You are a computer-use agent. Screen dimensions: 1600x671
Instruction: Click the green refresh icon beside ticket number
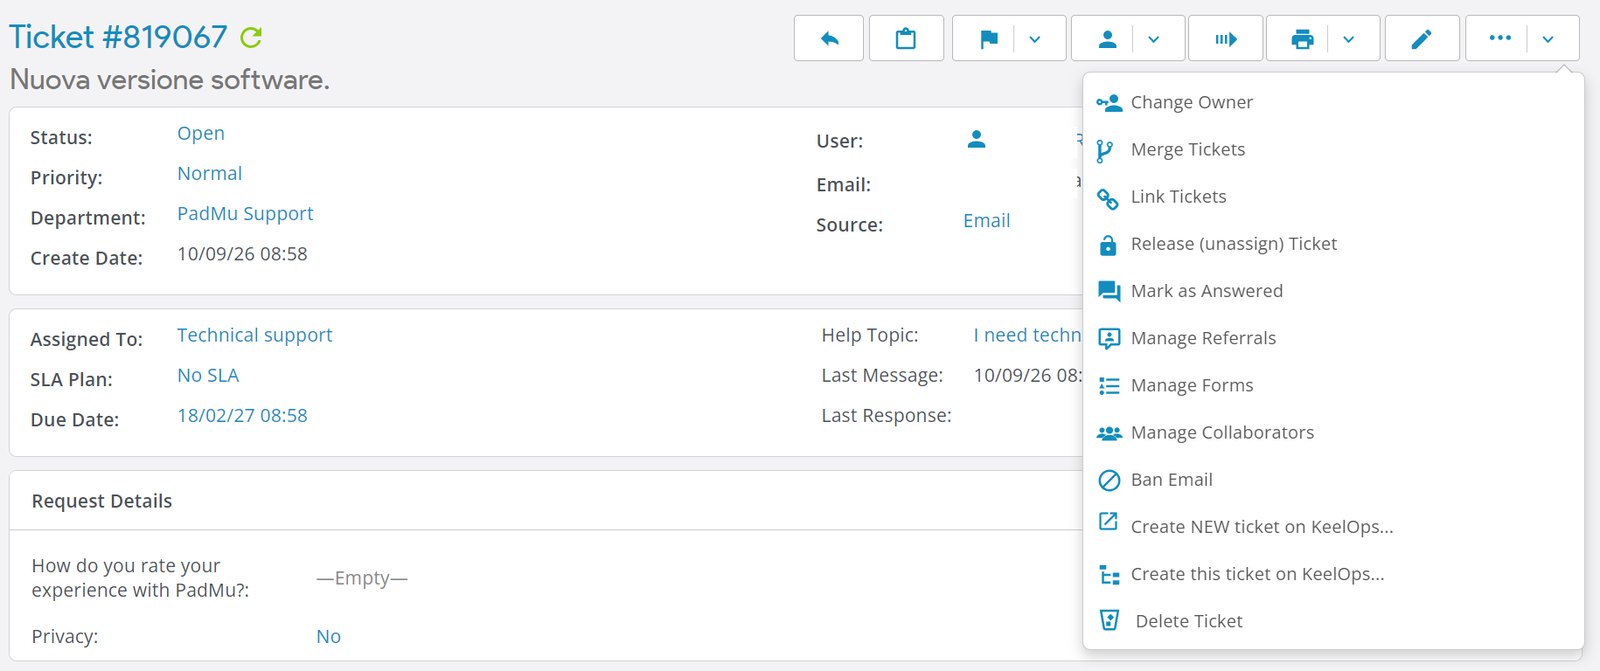(x=251, y=38)
